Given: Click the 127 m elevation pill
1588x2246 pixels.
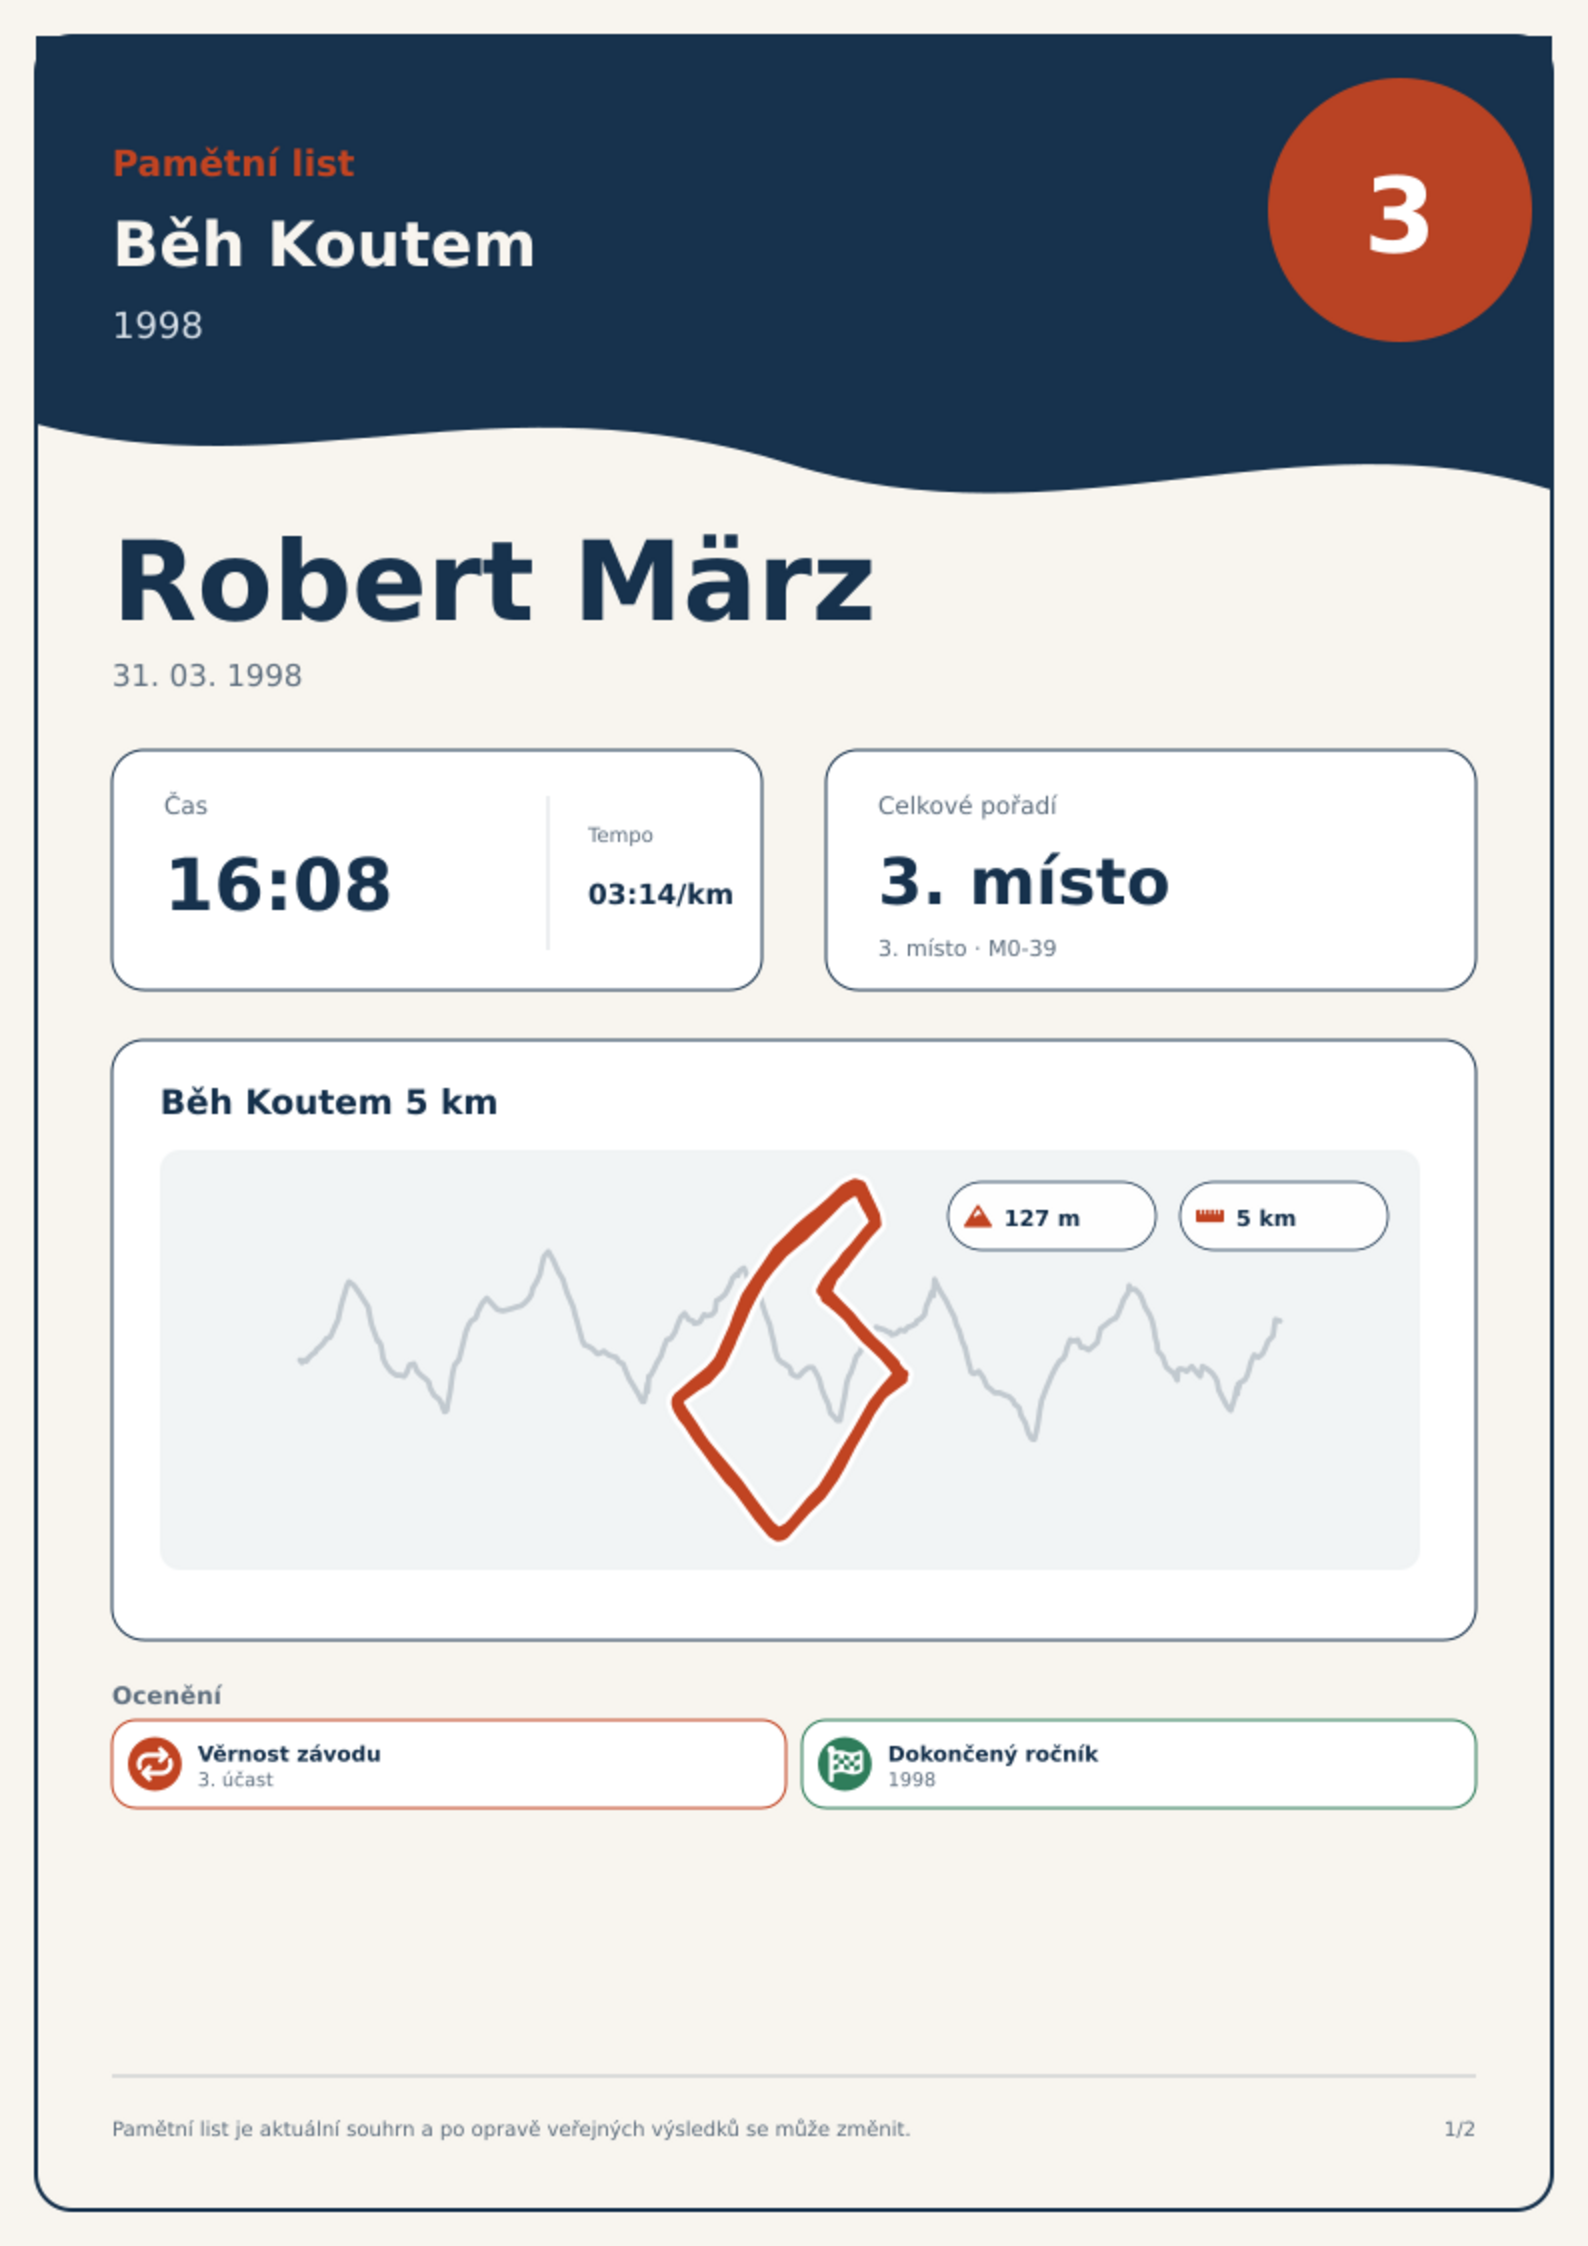Looking at the screenshot, I should [1052, 1216].
